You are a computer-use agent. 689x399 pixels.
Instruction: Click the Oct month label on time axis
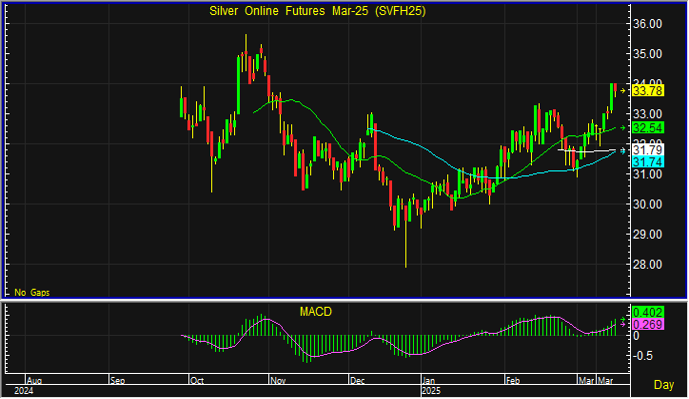pyautogui.click(x=196, y=381)
